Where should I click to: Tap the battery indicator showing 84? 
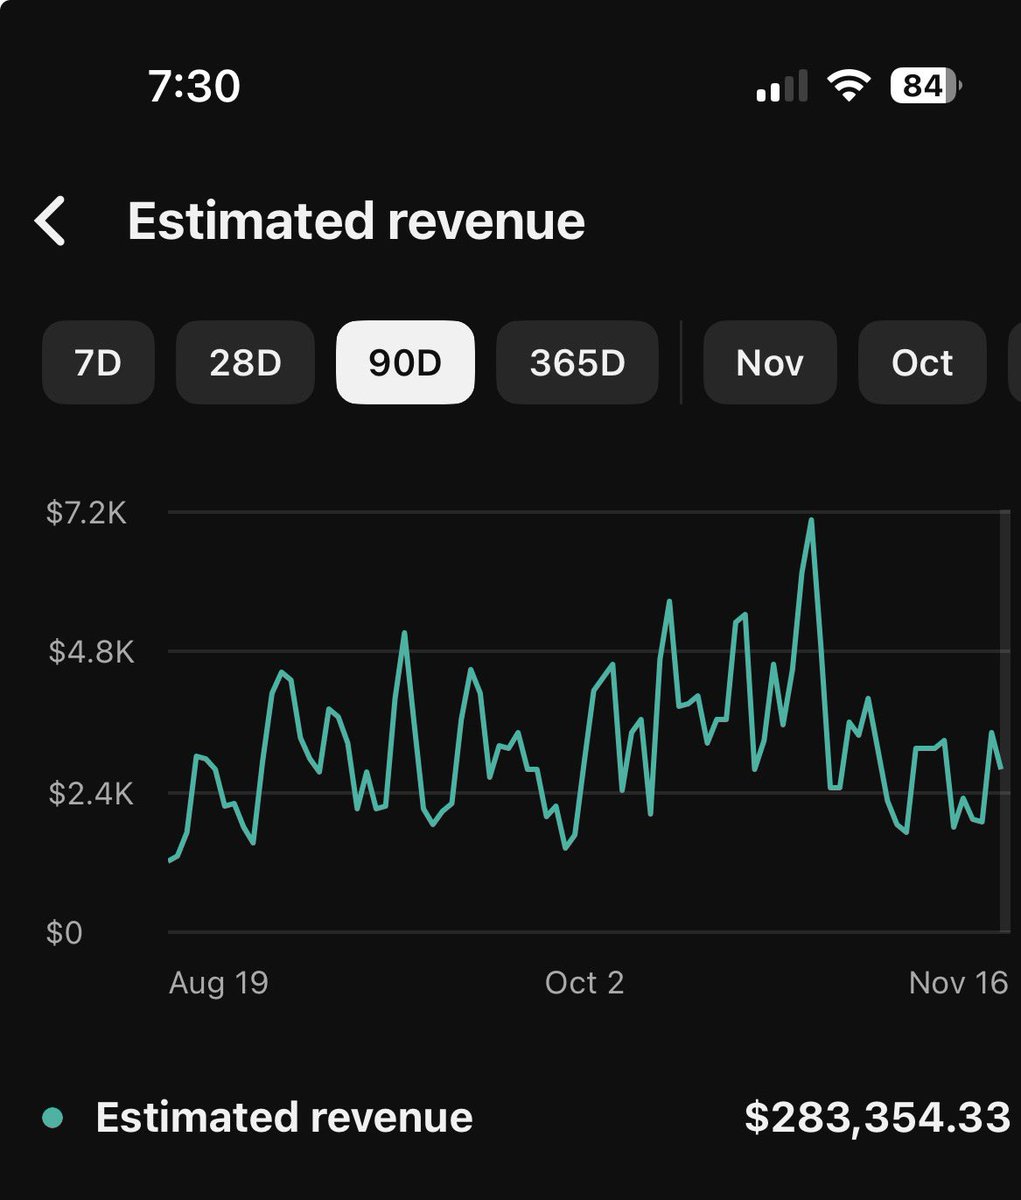point(925,87)
